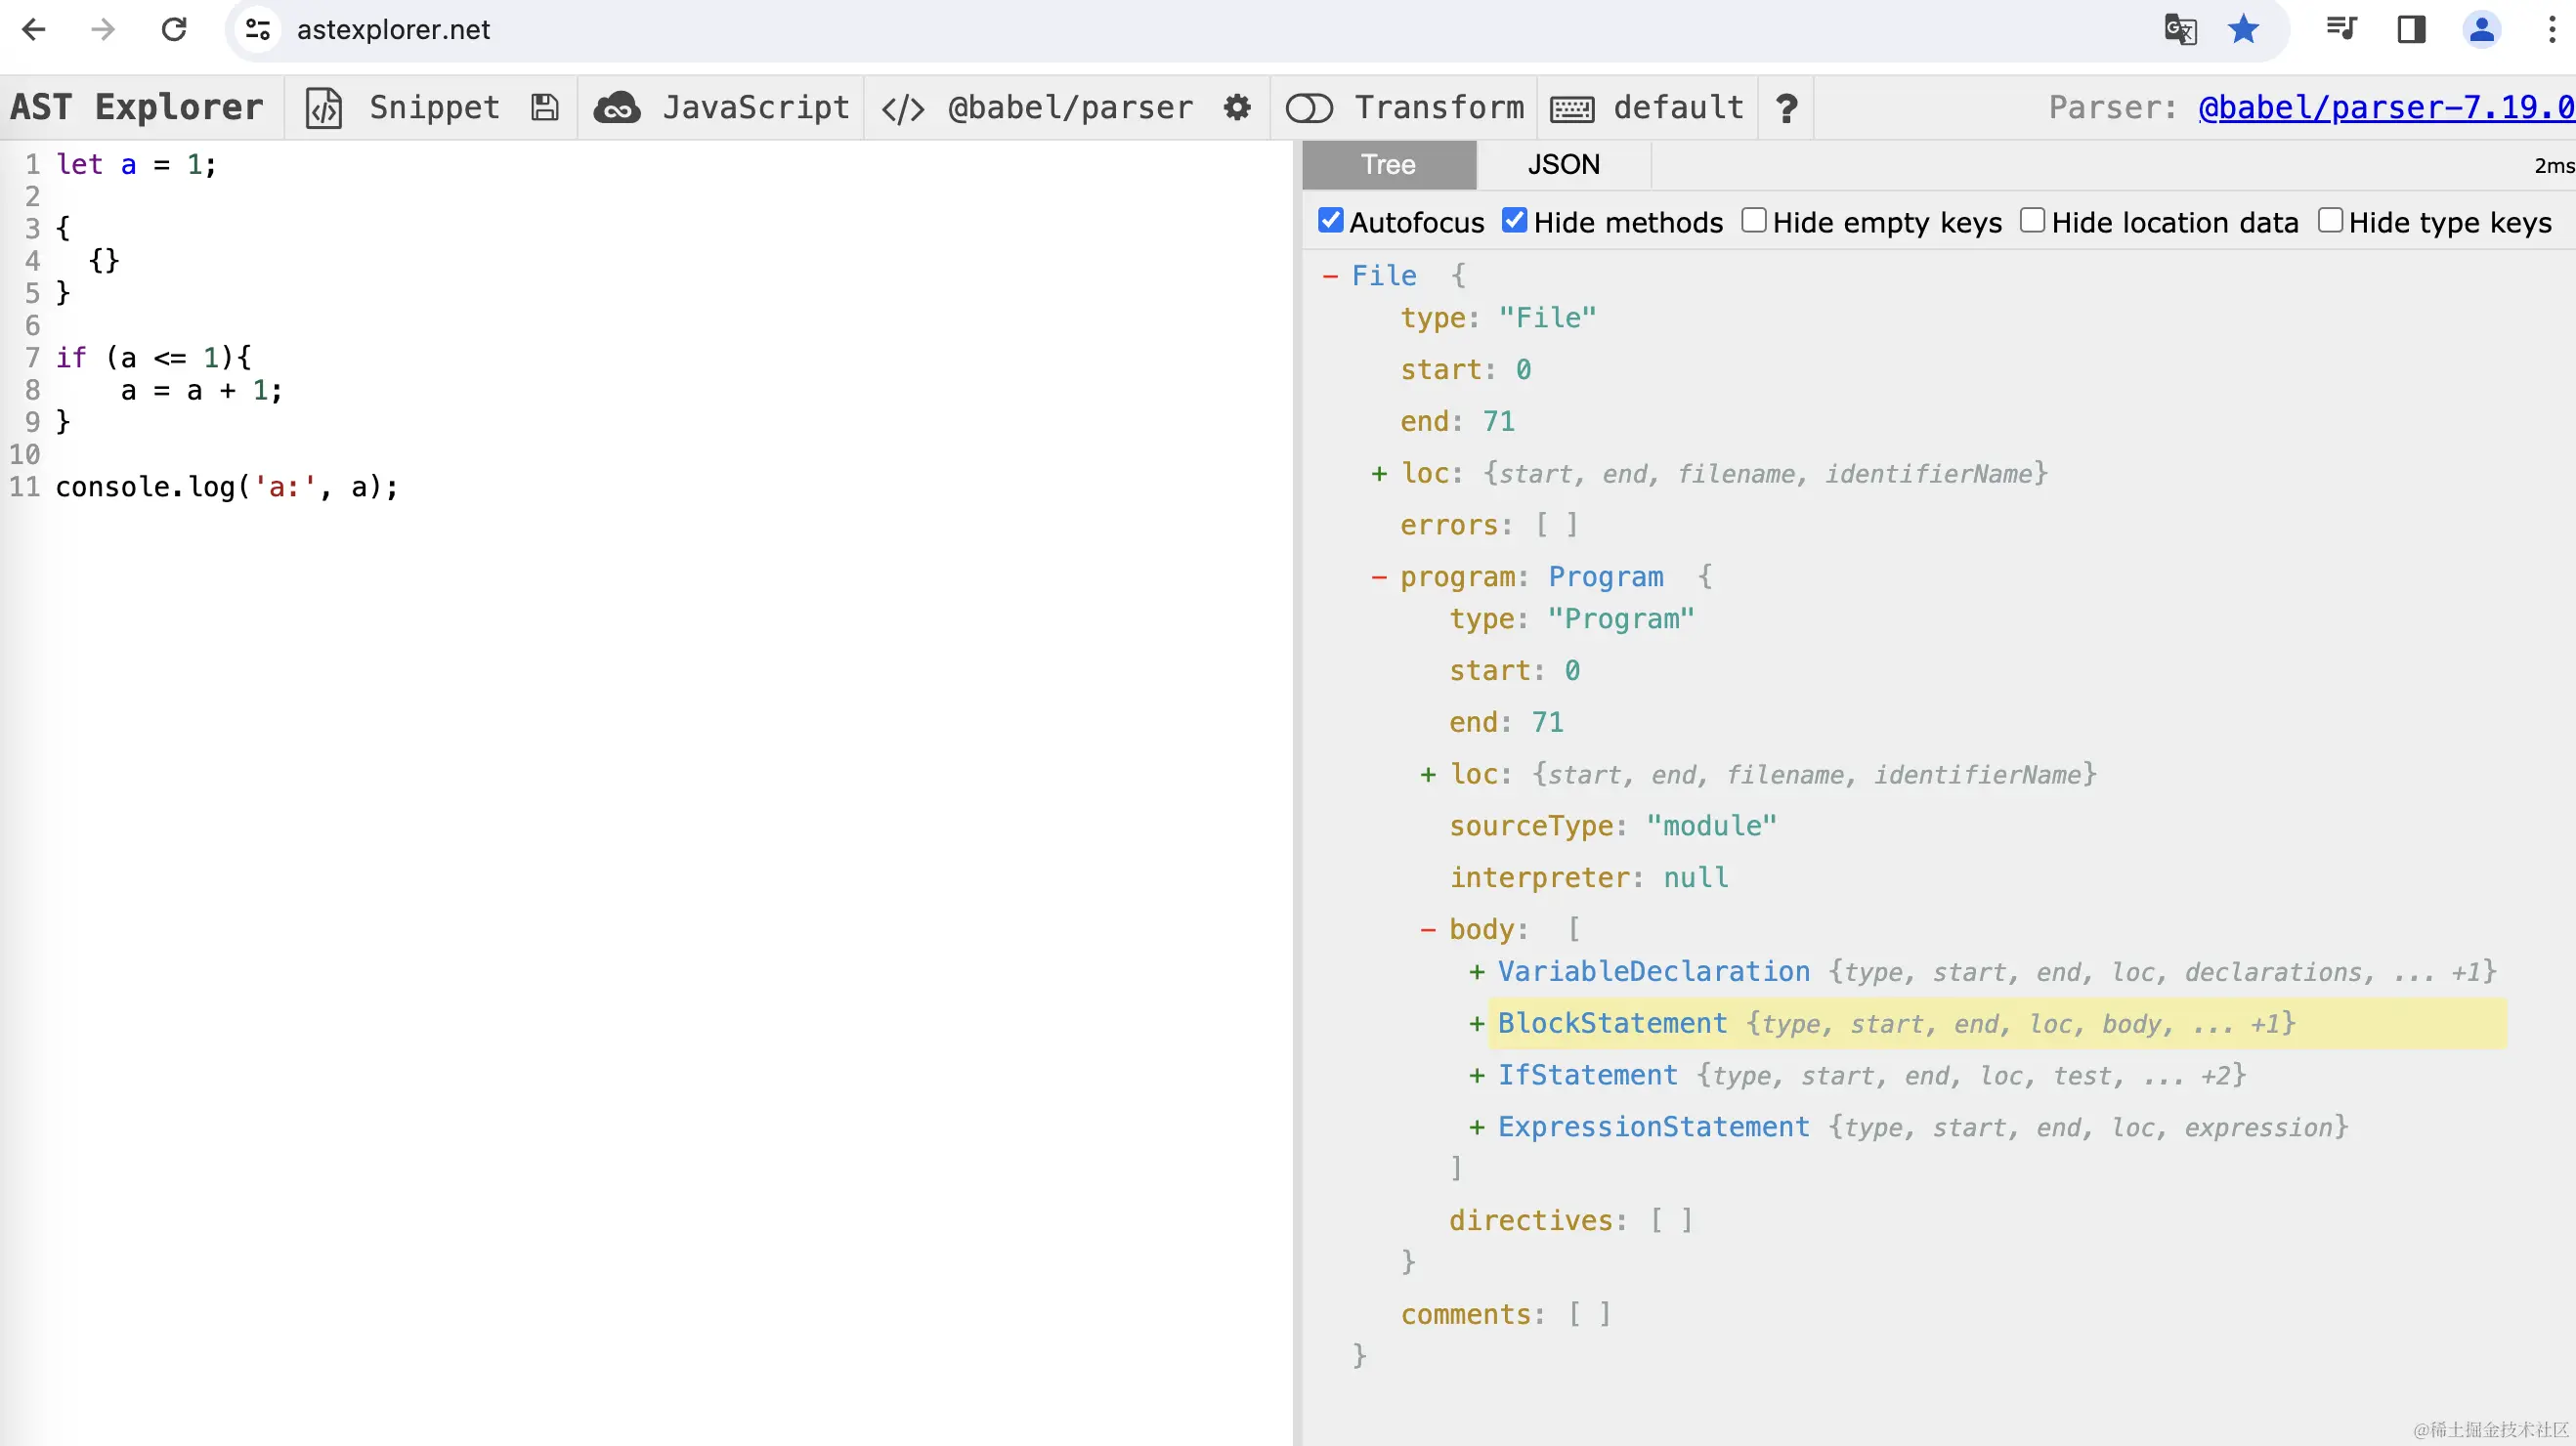Enable Hide location data checkbox
The width and height of the screenshot is (2576, 1446).
coord(2032,221)
